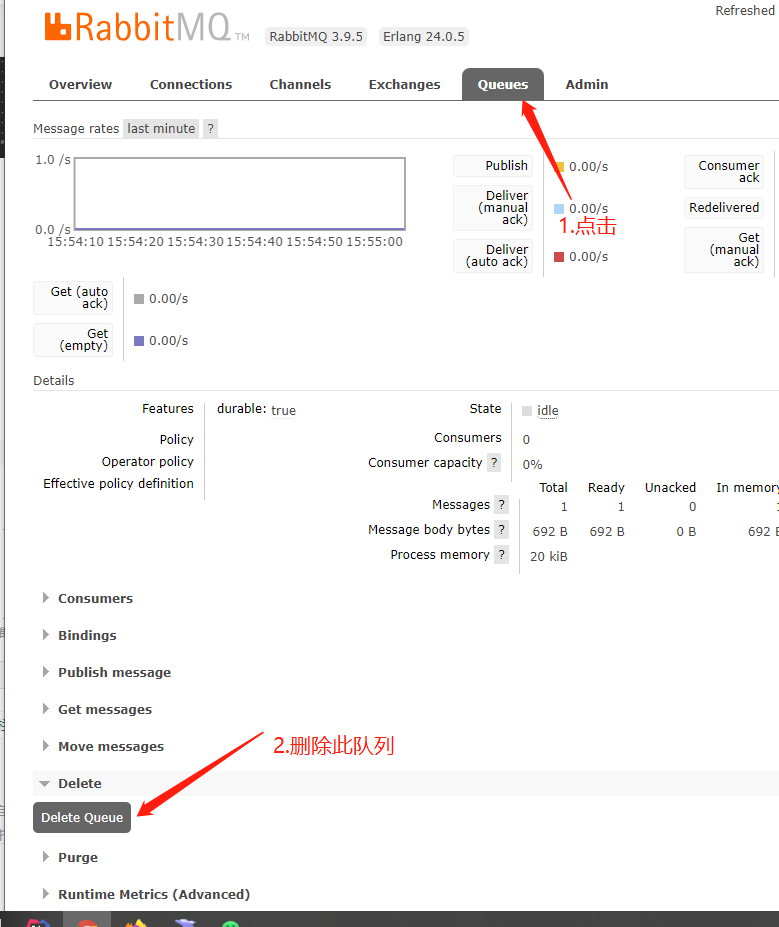The height and width of the screenshot is (927, 779).
Task: Select the Queues tab
Action: point(503,85)
